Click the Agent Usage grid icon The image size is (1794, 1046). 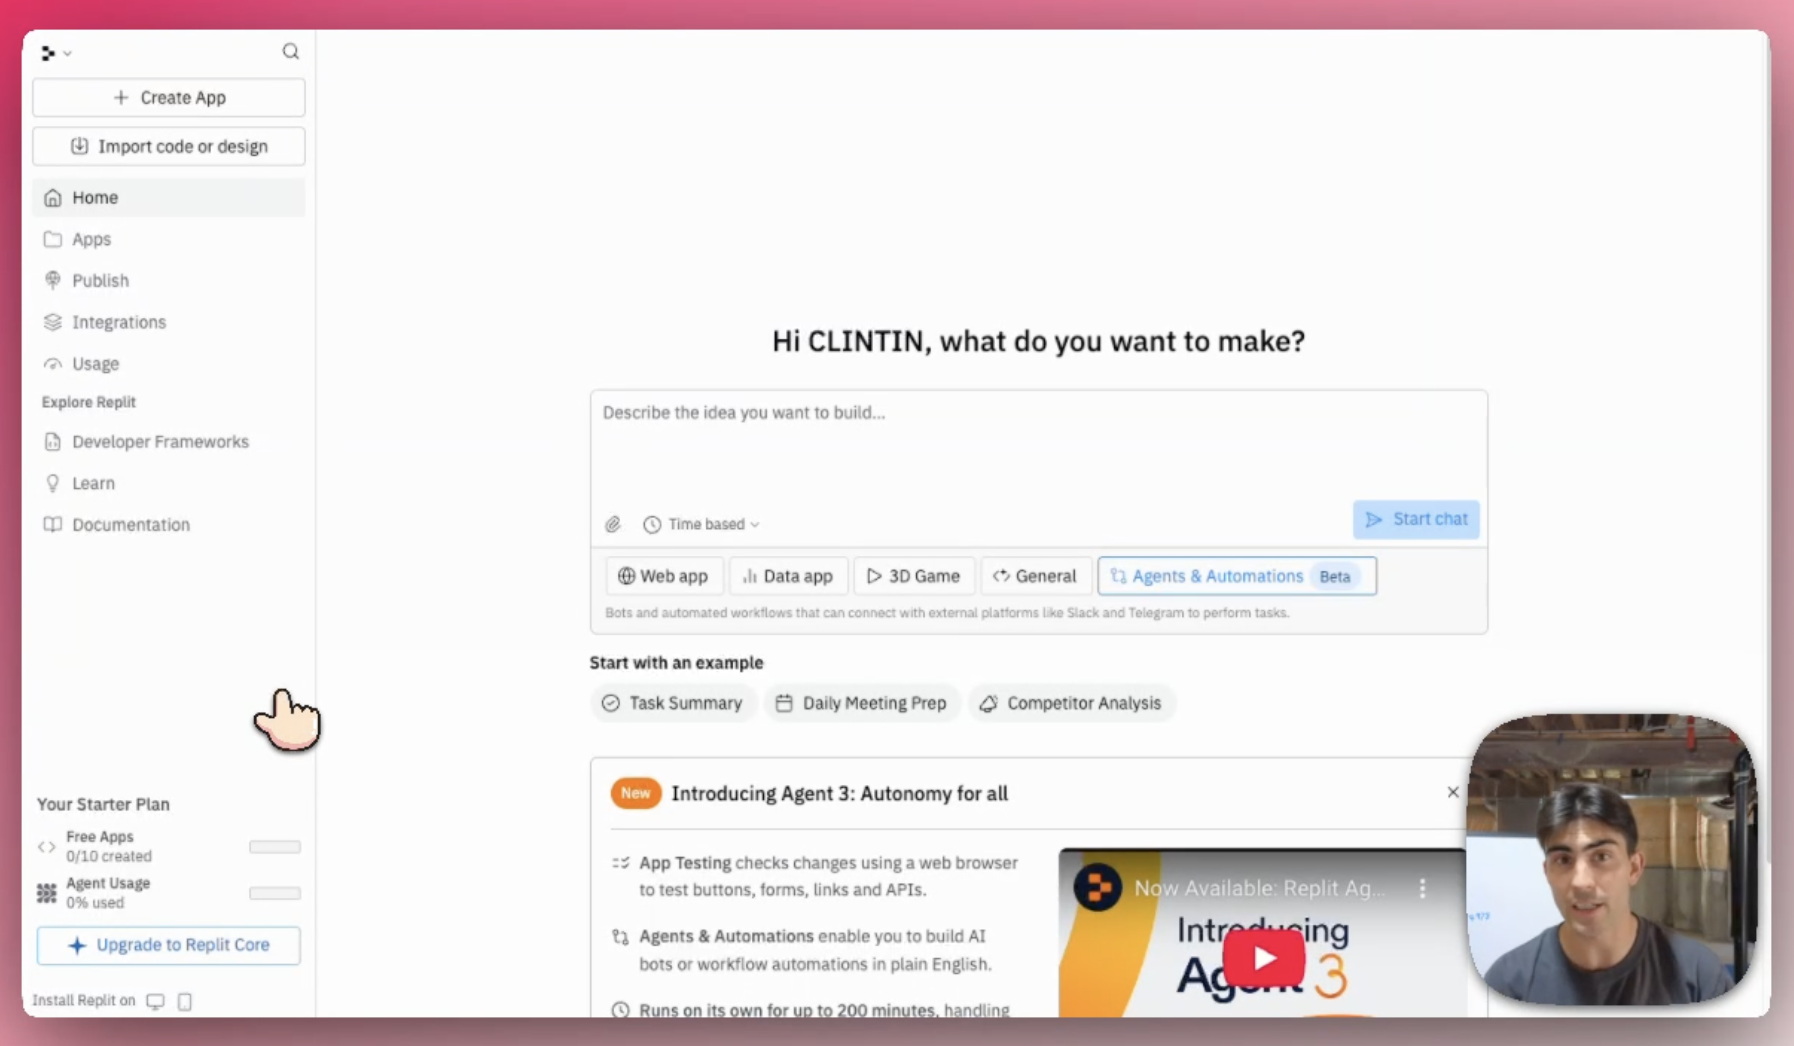pos(46,893)
